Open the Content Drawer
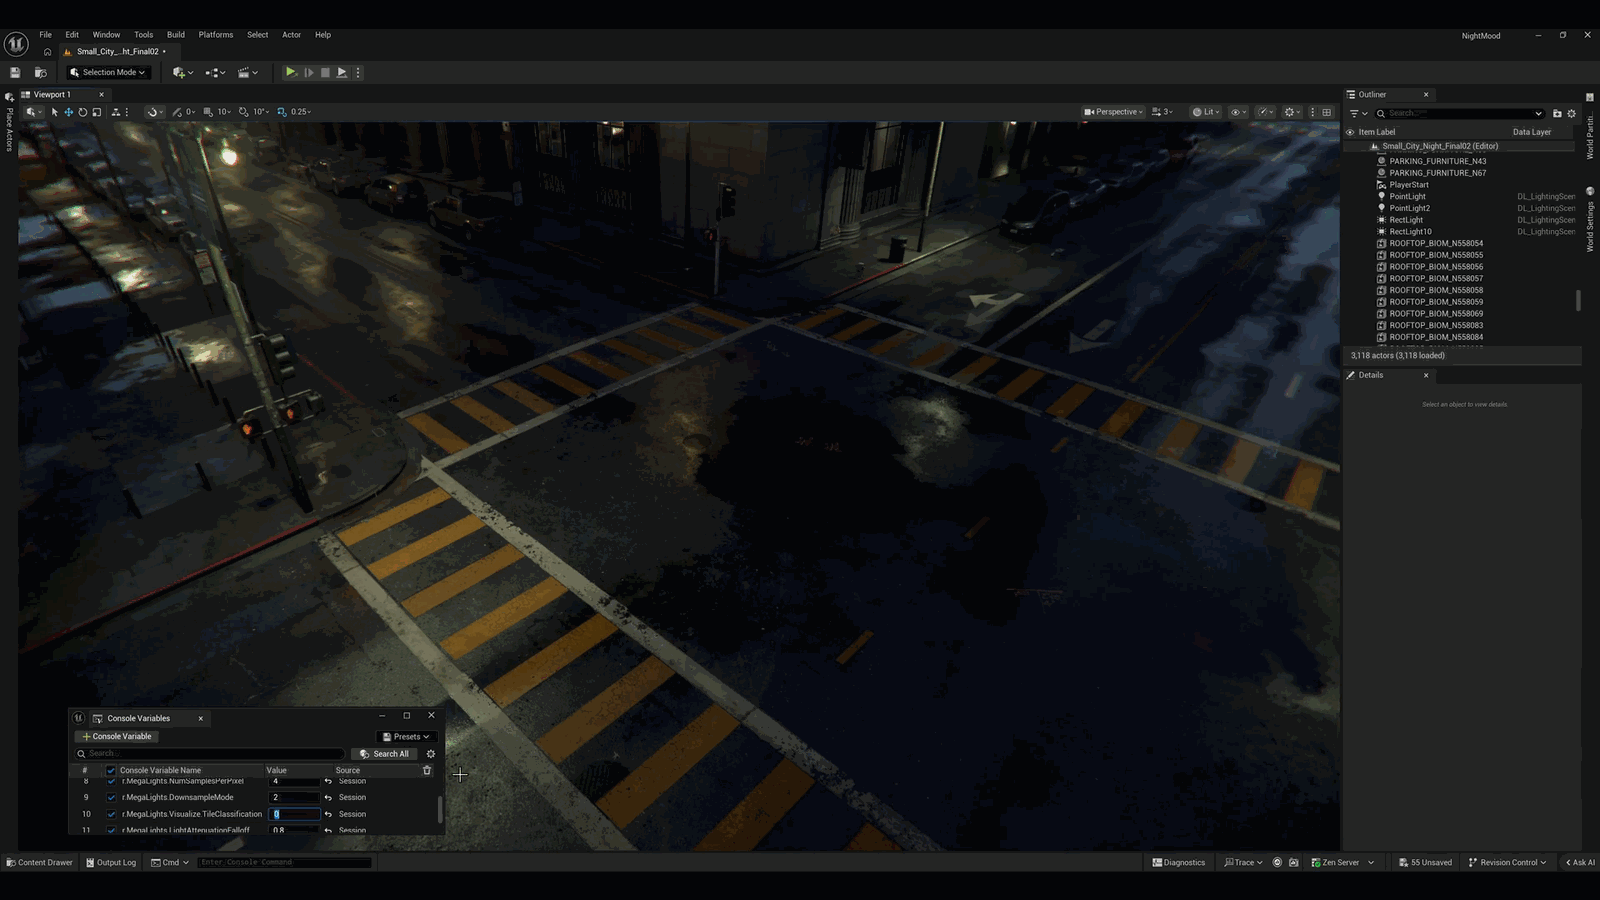The width and height of the screenshot is (1600, 900). [x=39, y=862]
